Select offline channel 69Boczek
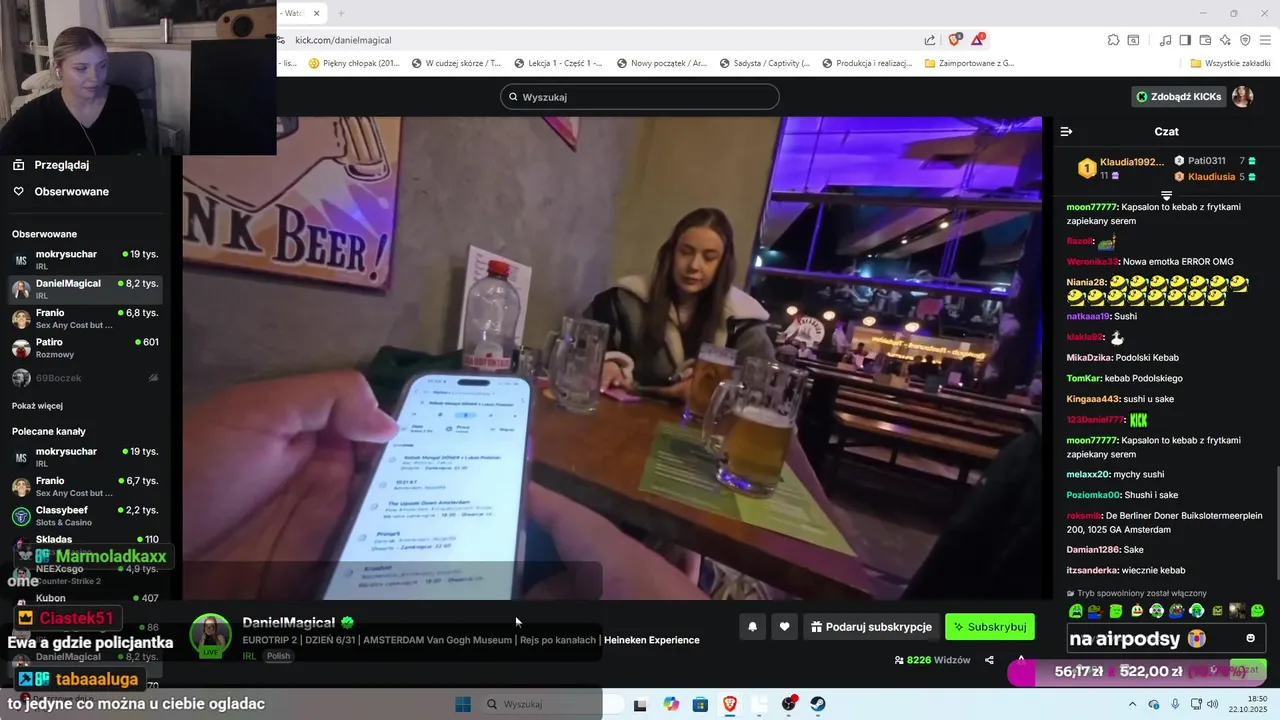Screen dimensions: 1280x720 [x=86, y=378]
